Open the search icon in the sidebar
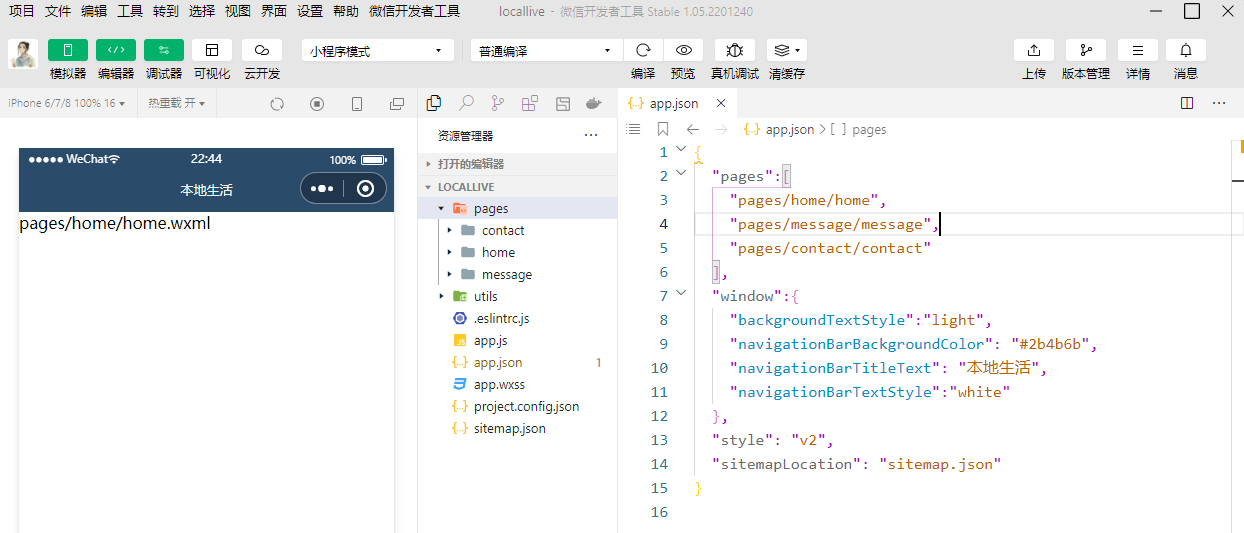The width and height of the screenshot is (1244, 533). (x=466, y=103)
